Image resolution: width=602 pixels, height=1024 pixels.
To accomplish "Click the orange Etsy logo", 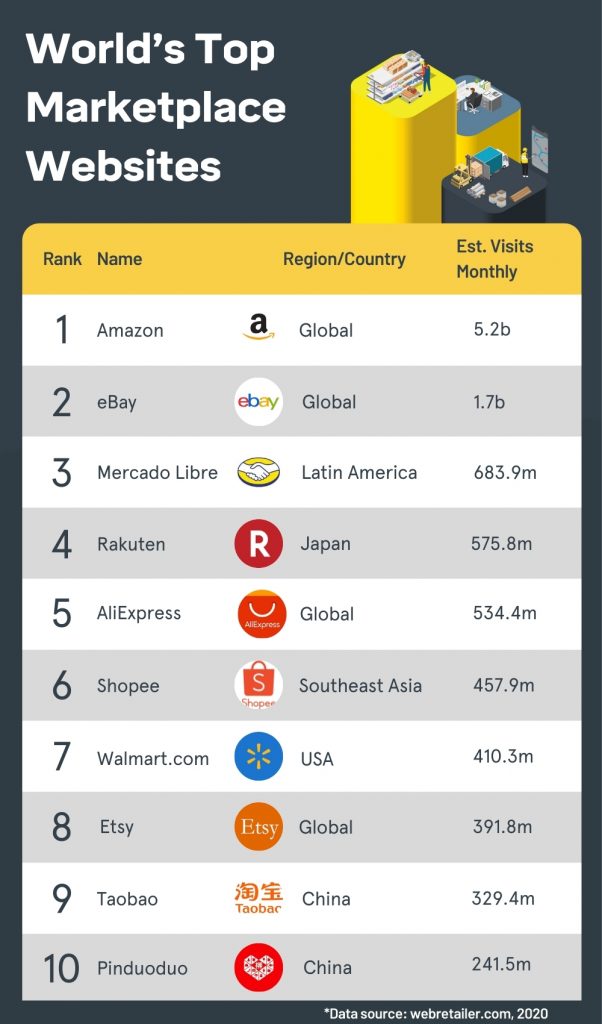I will pos(258,827).
